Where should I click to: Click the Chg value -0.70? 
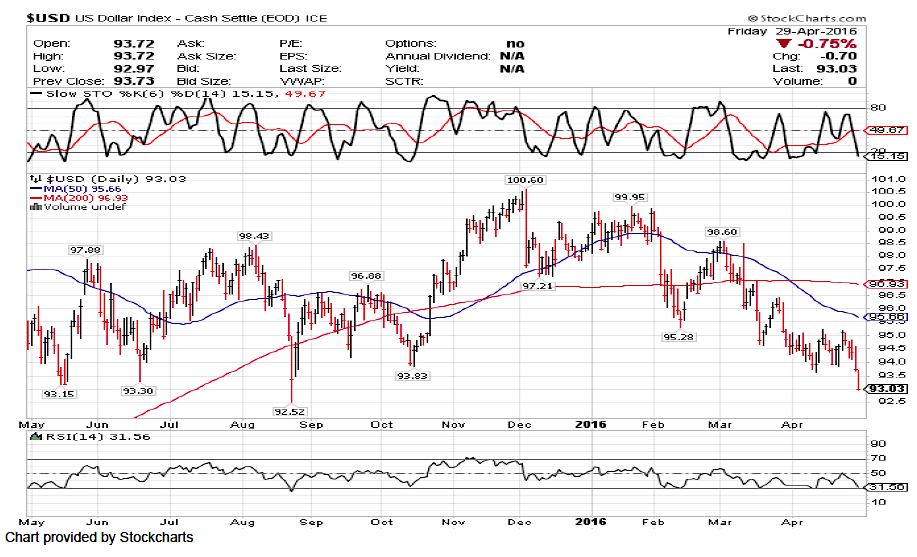(x=838, y=56)
